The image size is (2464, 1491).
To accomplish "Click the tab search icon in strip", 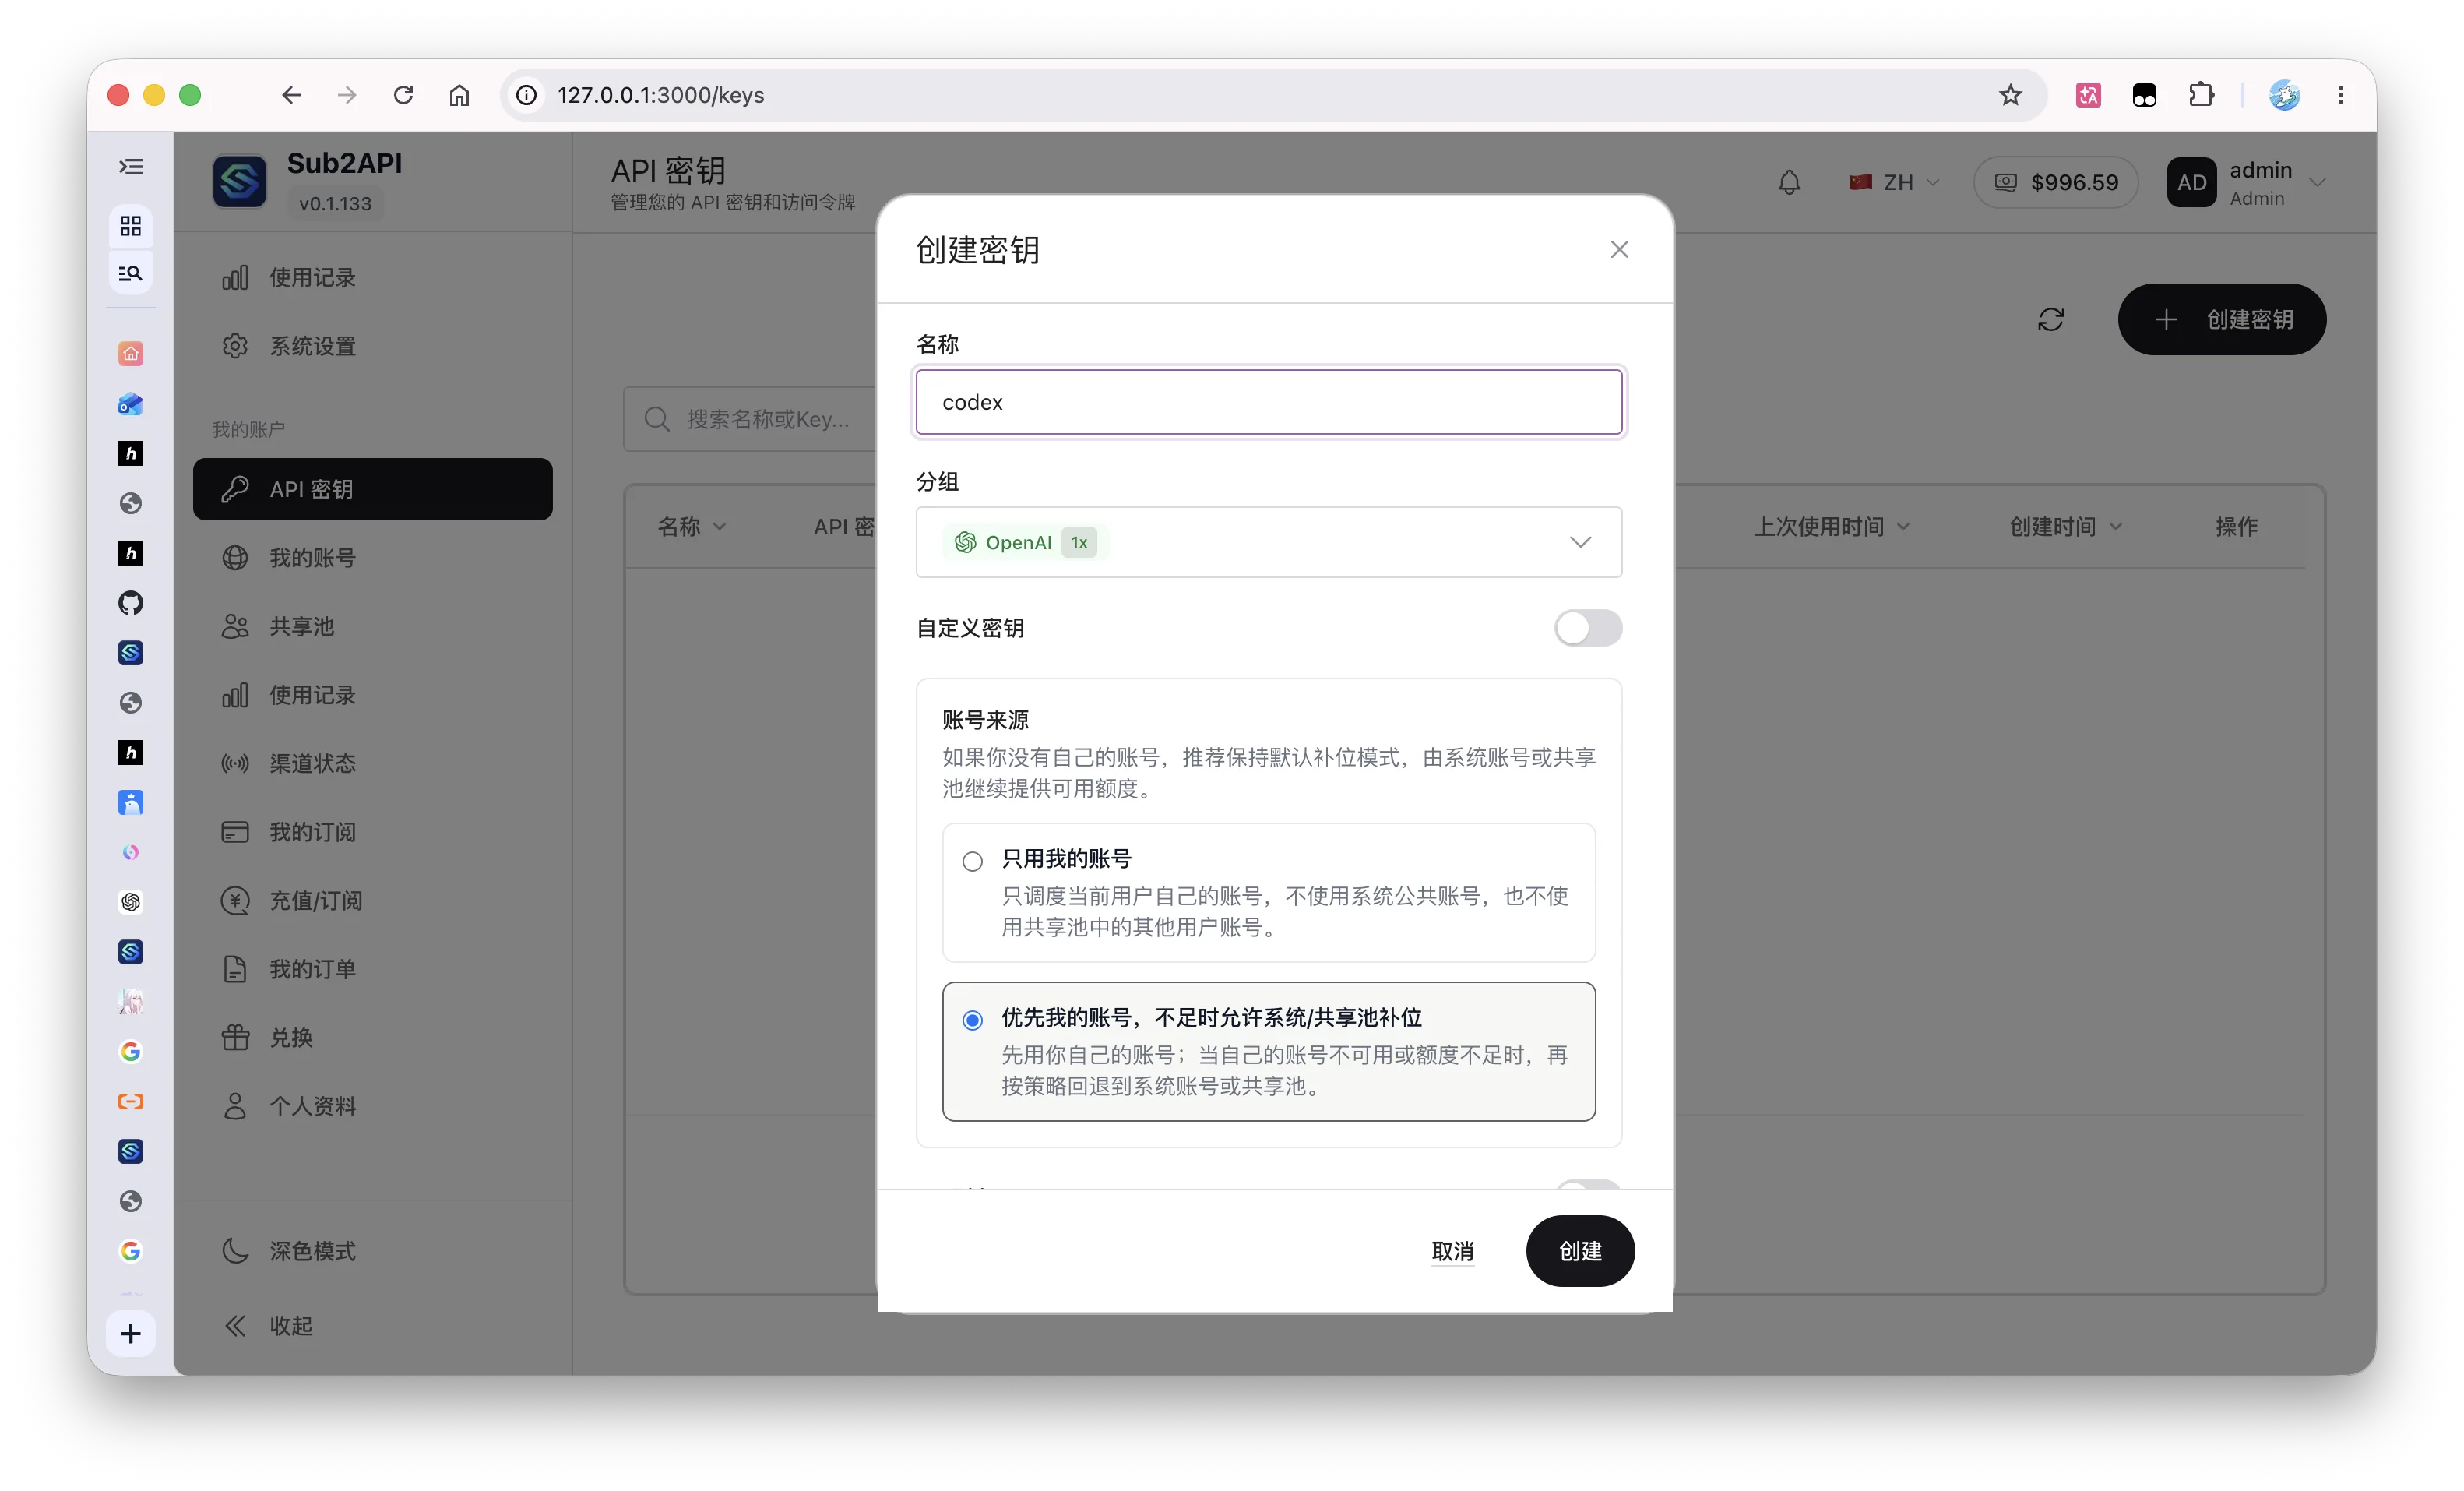I will pos(131,273).
